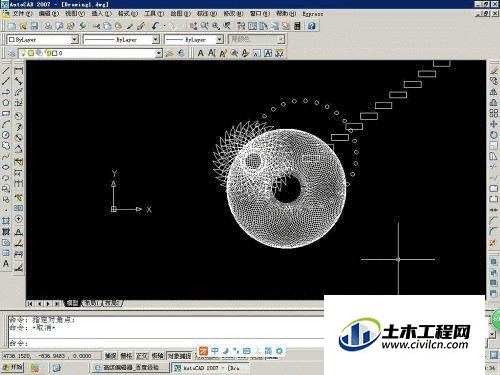
Task: Open the Express menu
Action: [313, 14]
